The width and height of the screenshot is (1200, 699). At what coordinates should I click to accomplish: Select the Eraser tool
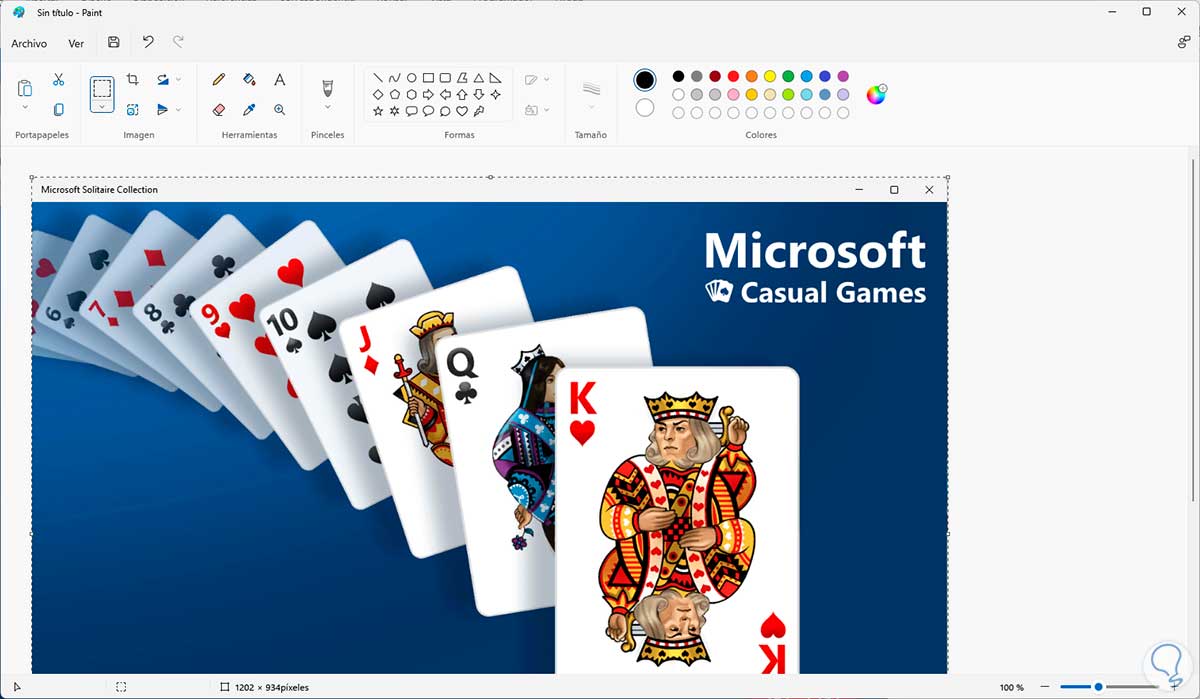point(219,109)
